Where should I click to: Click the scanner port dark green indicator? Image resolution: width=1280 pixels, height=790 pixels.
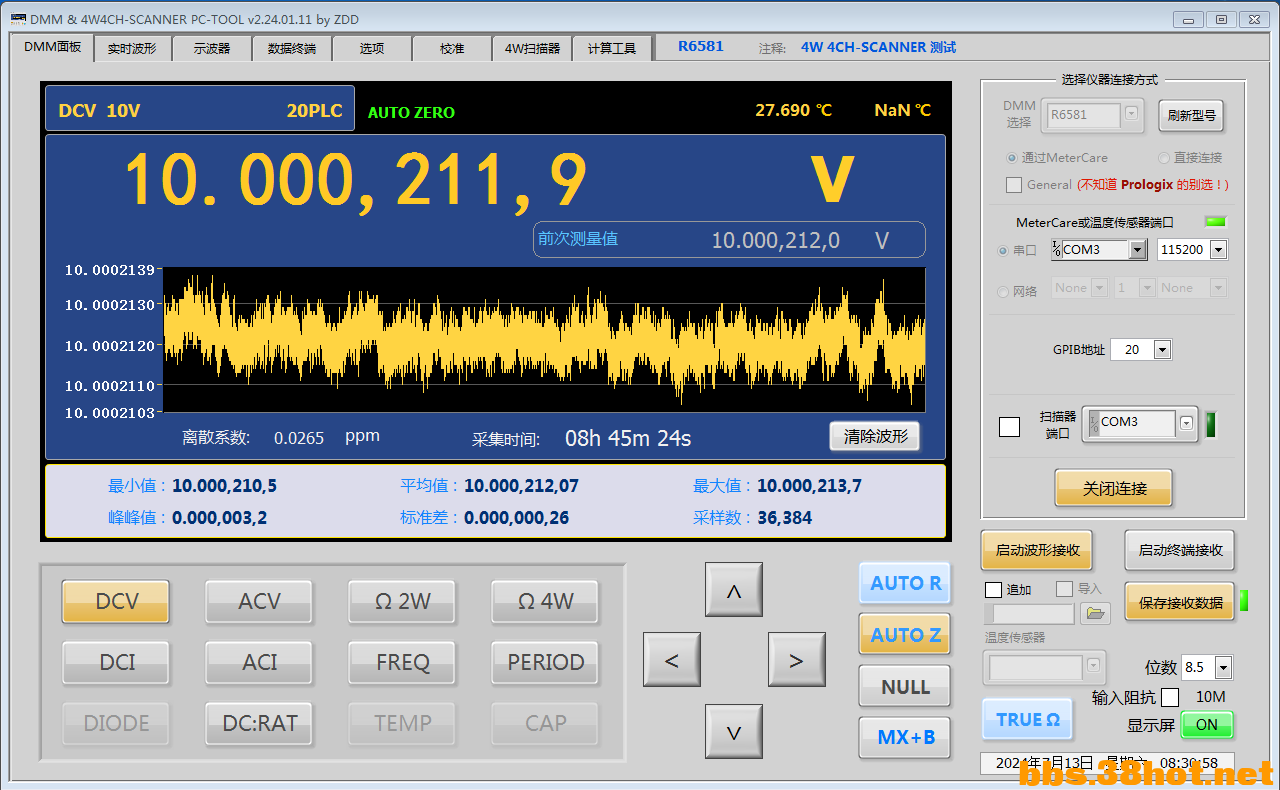(x=1210, y=425)
